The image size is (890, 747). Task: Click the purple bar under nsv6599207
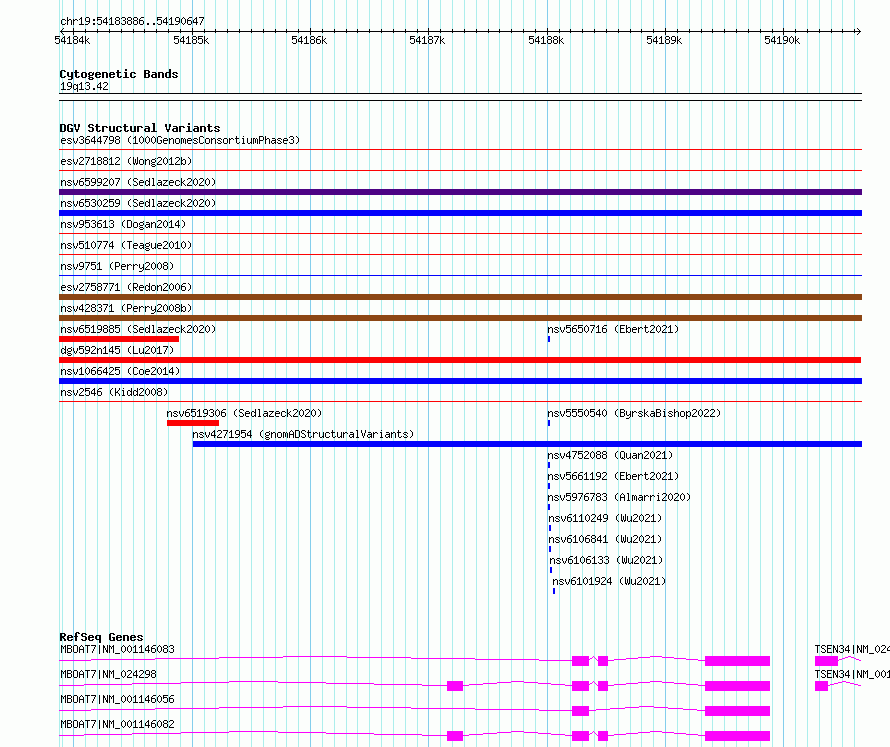coord(460,192)
